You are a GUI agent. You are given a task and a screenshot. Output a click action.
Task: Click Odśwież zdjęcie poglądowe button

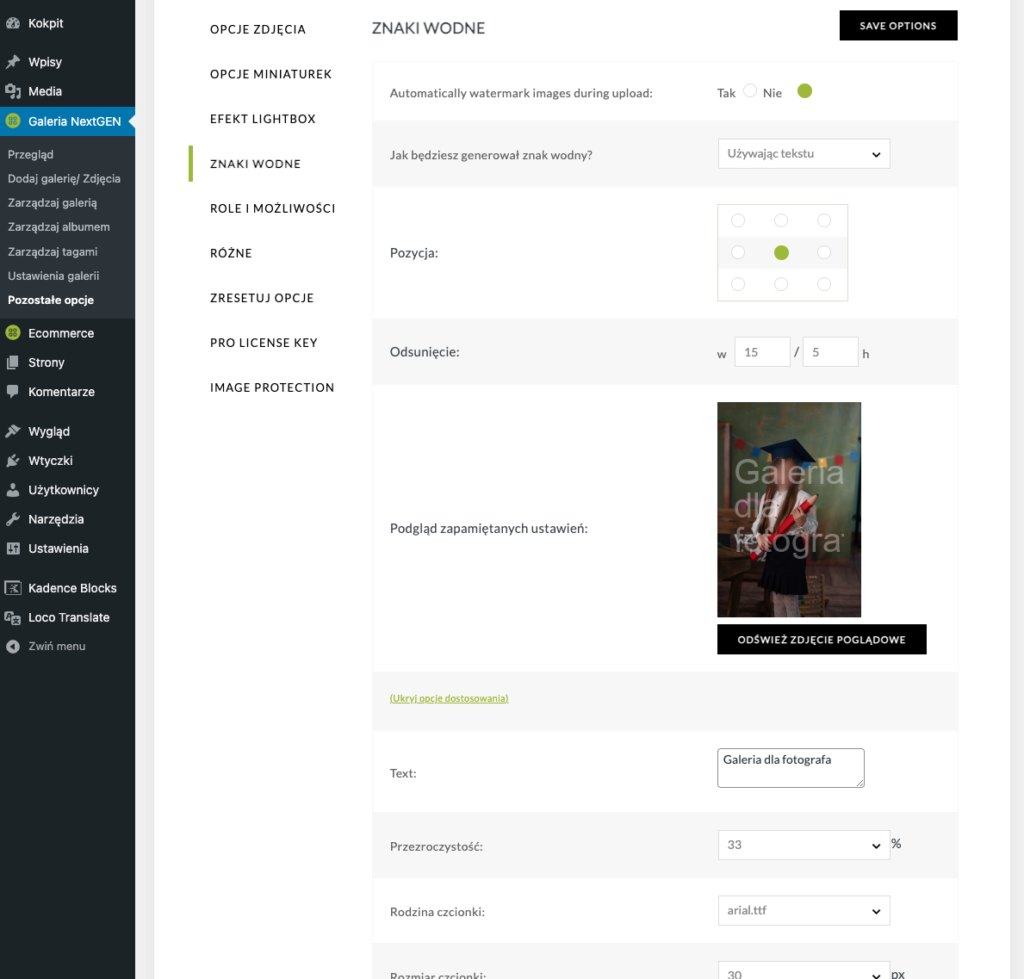[821, 639]
